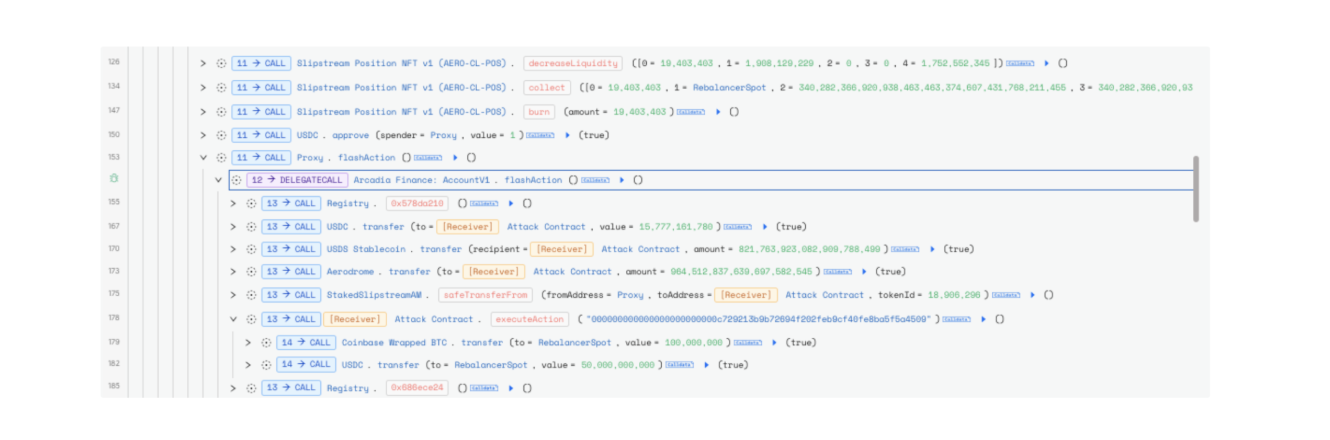Open the calldata tag on the Registry 0x578da210 row
Screen dimensions: 1330x440
tap(484, 203)
